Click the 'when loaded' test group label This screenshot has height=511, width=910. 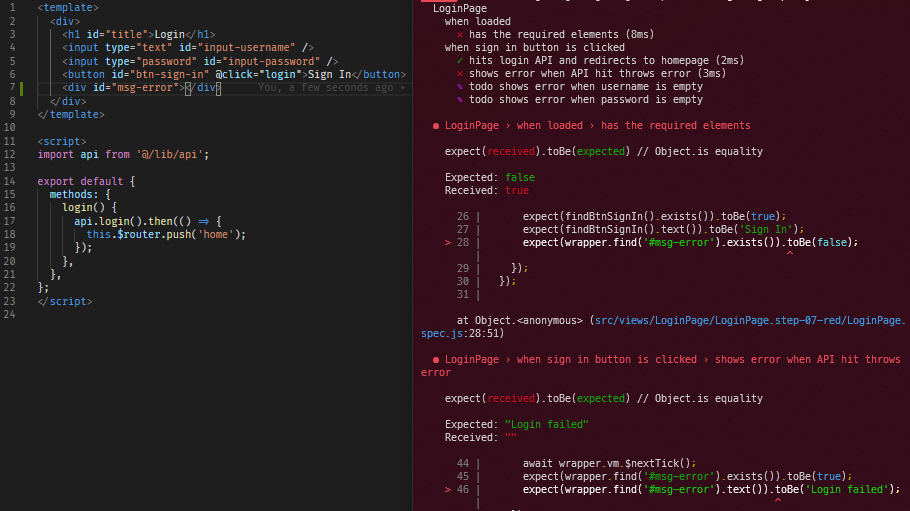[478, 21]
